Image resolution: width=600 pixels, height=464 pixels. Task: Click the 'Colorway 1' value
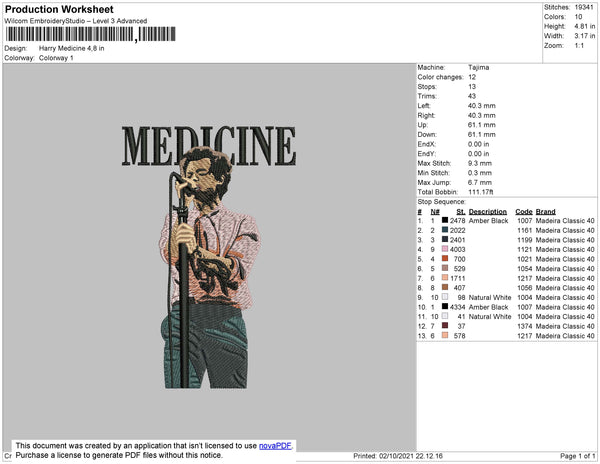(x=56, y=58)
